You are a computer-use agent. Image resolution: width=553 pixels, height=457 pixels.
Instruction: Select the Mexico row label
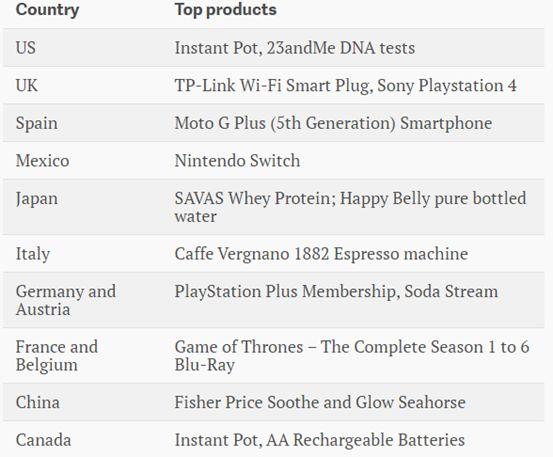42,161
